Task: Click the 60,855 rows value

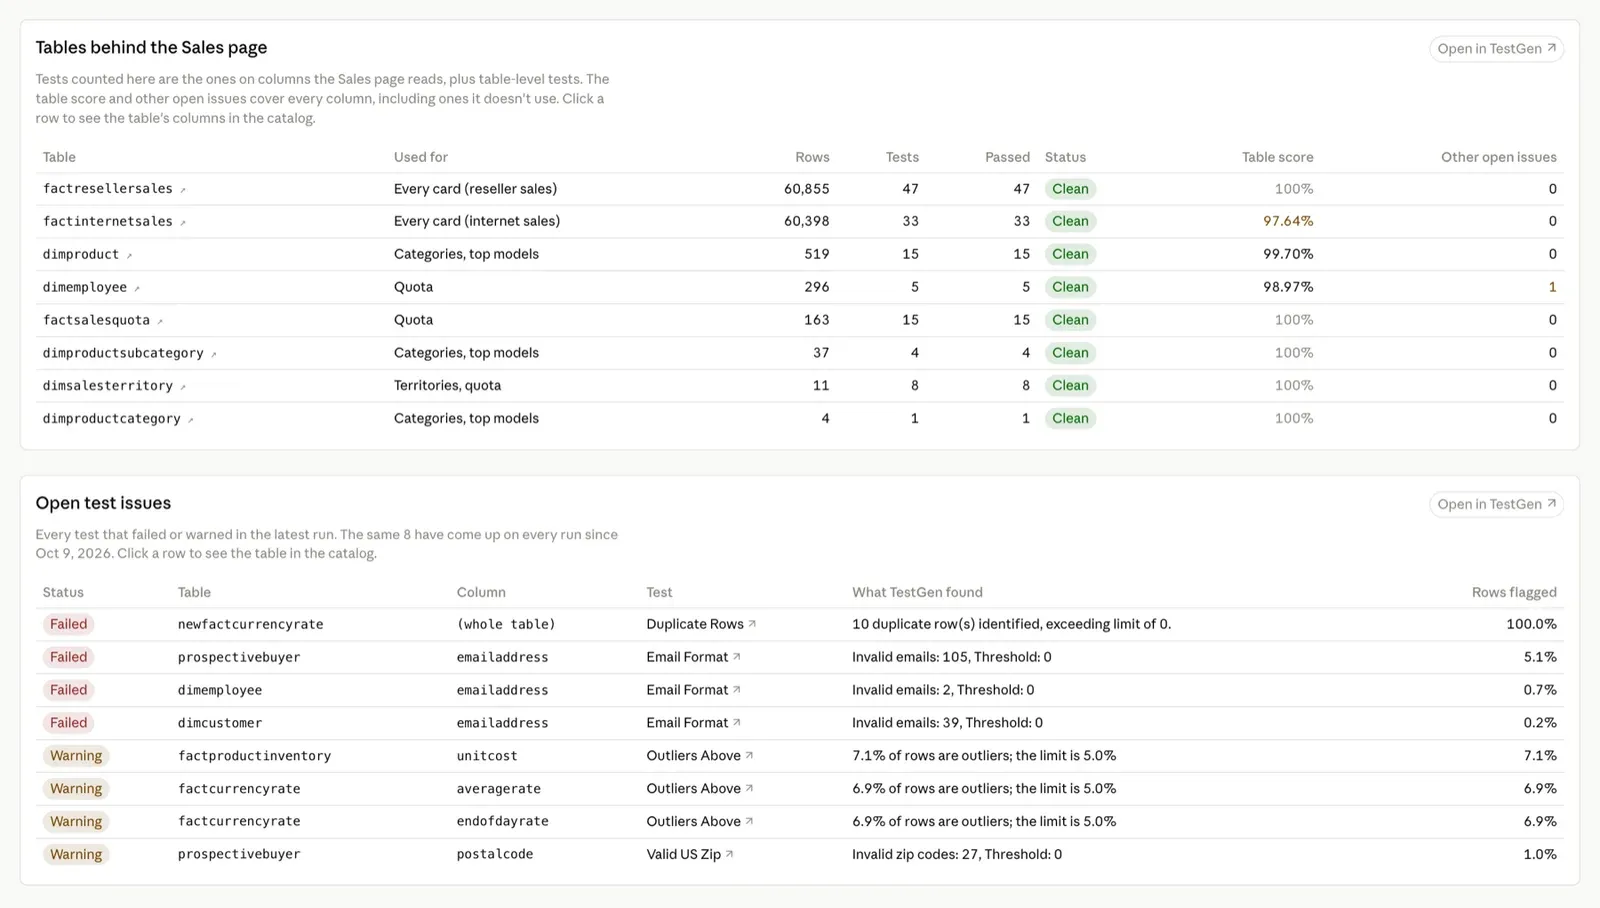Action: click(807, 189)
